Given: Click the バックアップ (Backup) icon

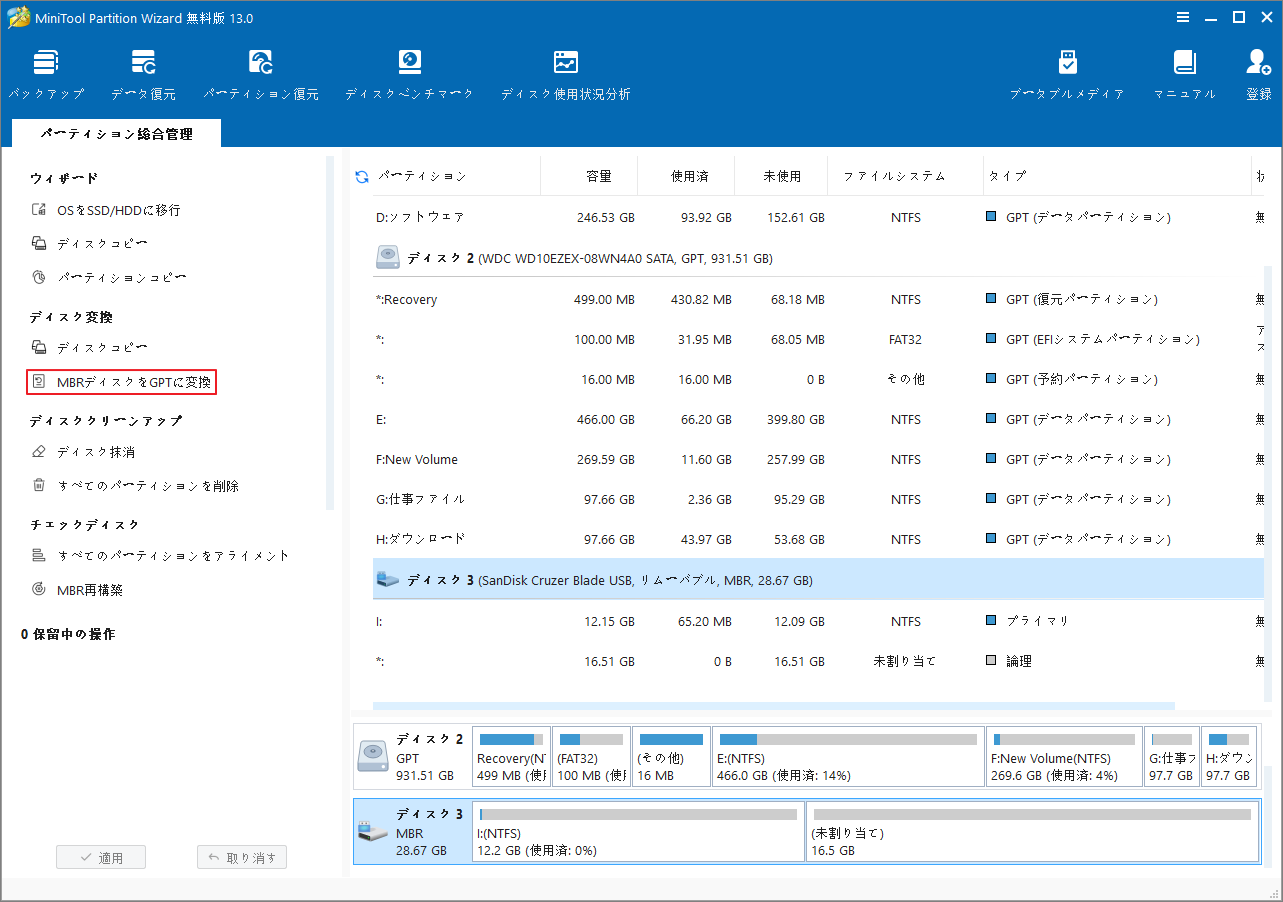Looking at the screenshot, I should click(x=45, y=72).
